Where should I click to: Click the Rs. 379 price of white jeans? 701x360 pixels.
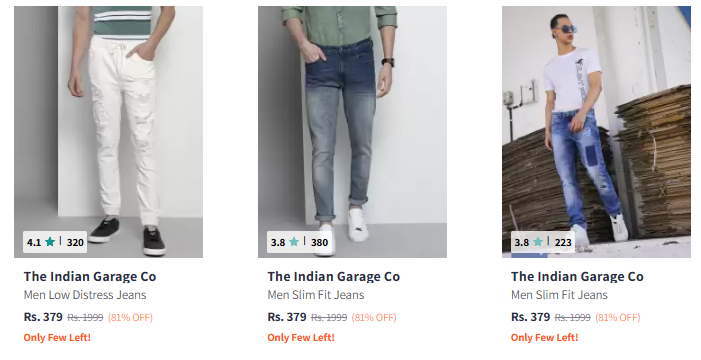43,317
